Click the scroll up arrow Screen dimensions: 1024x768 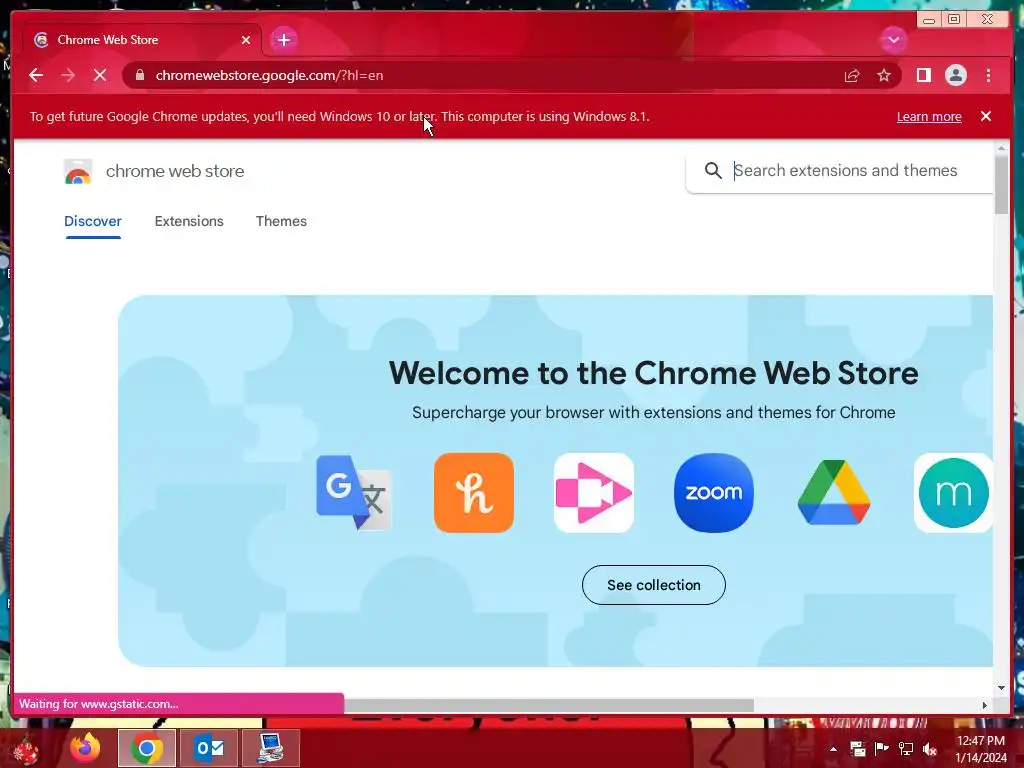1001,149
